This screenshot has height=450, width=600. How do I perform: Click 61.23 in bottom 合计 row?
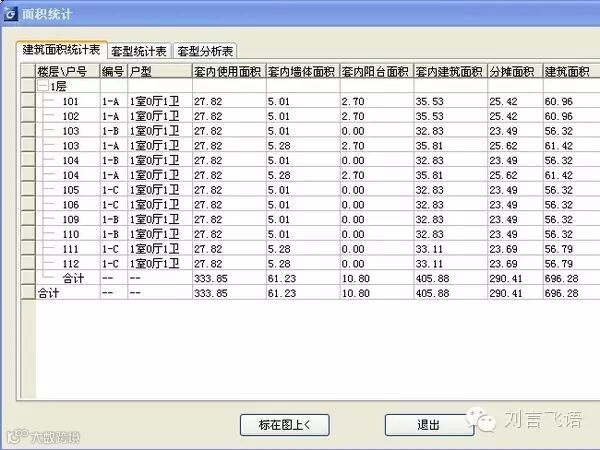tap(282, 293)
